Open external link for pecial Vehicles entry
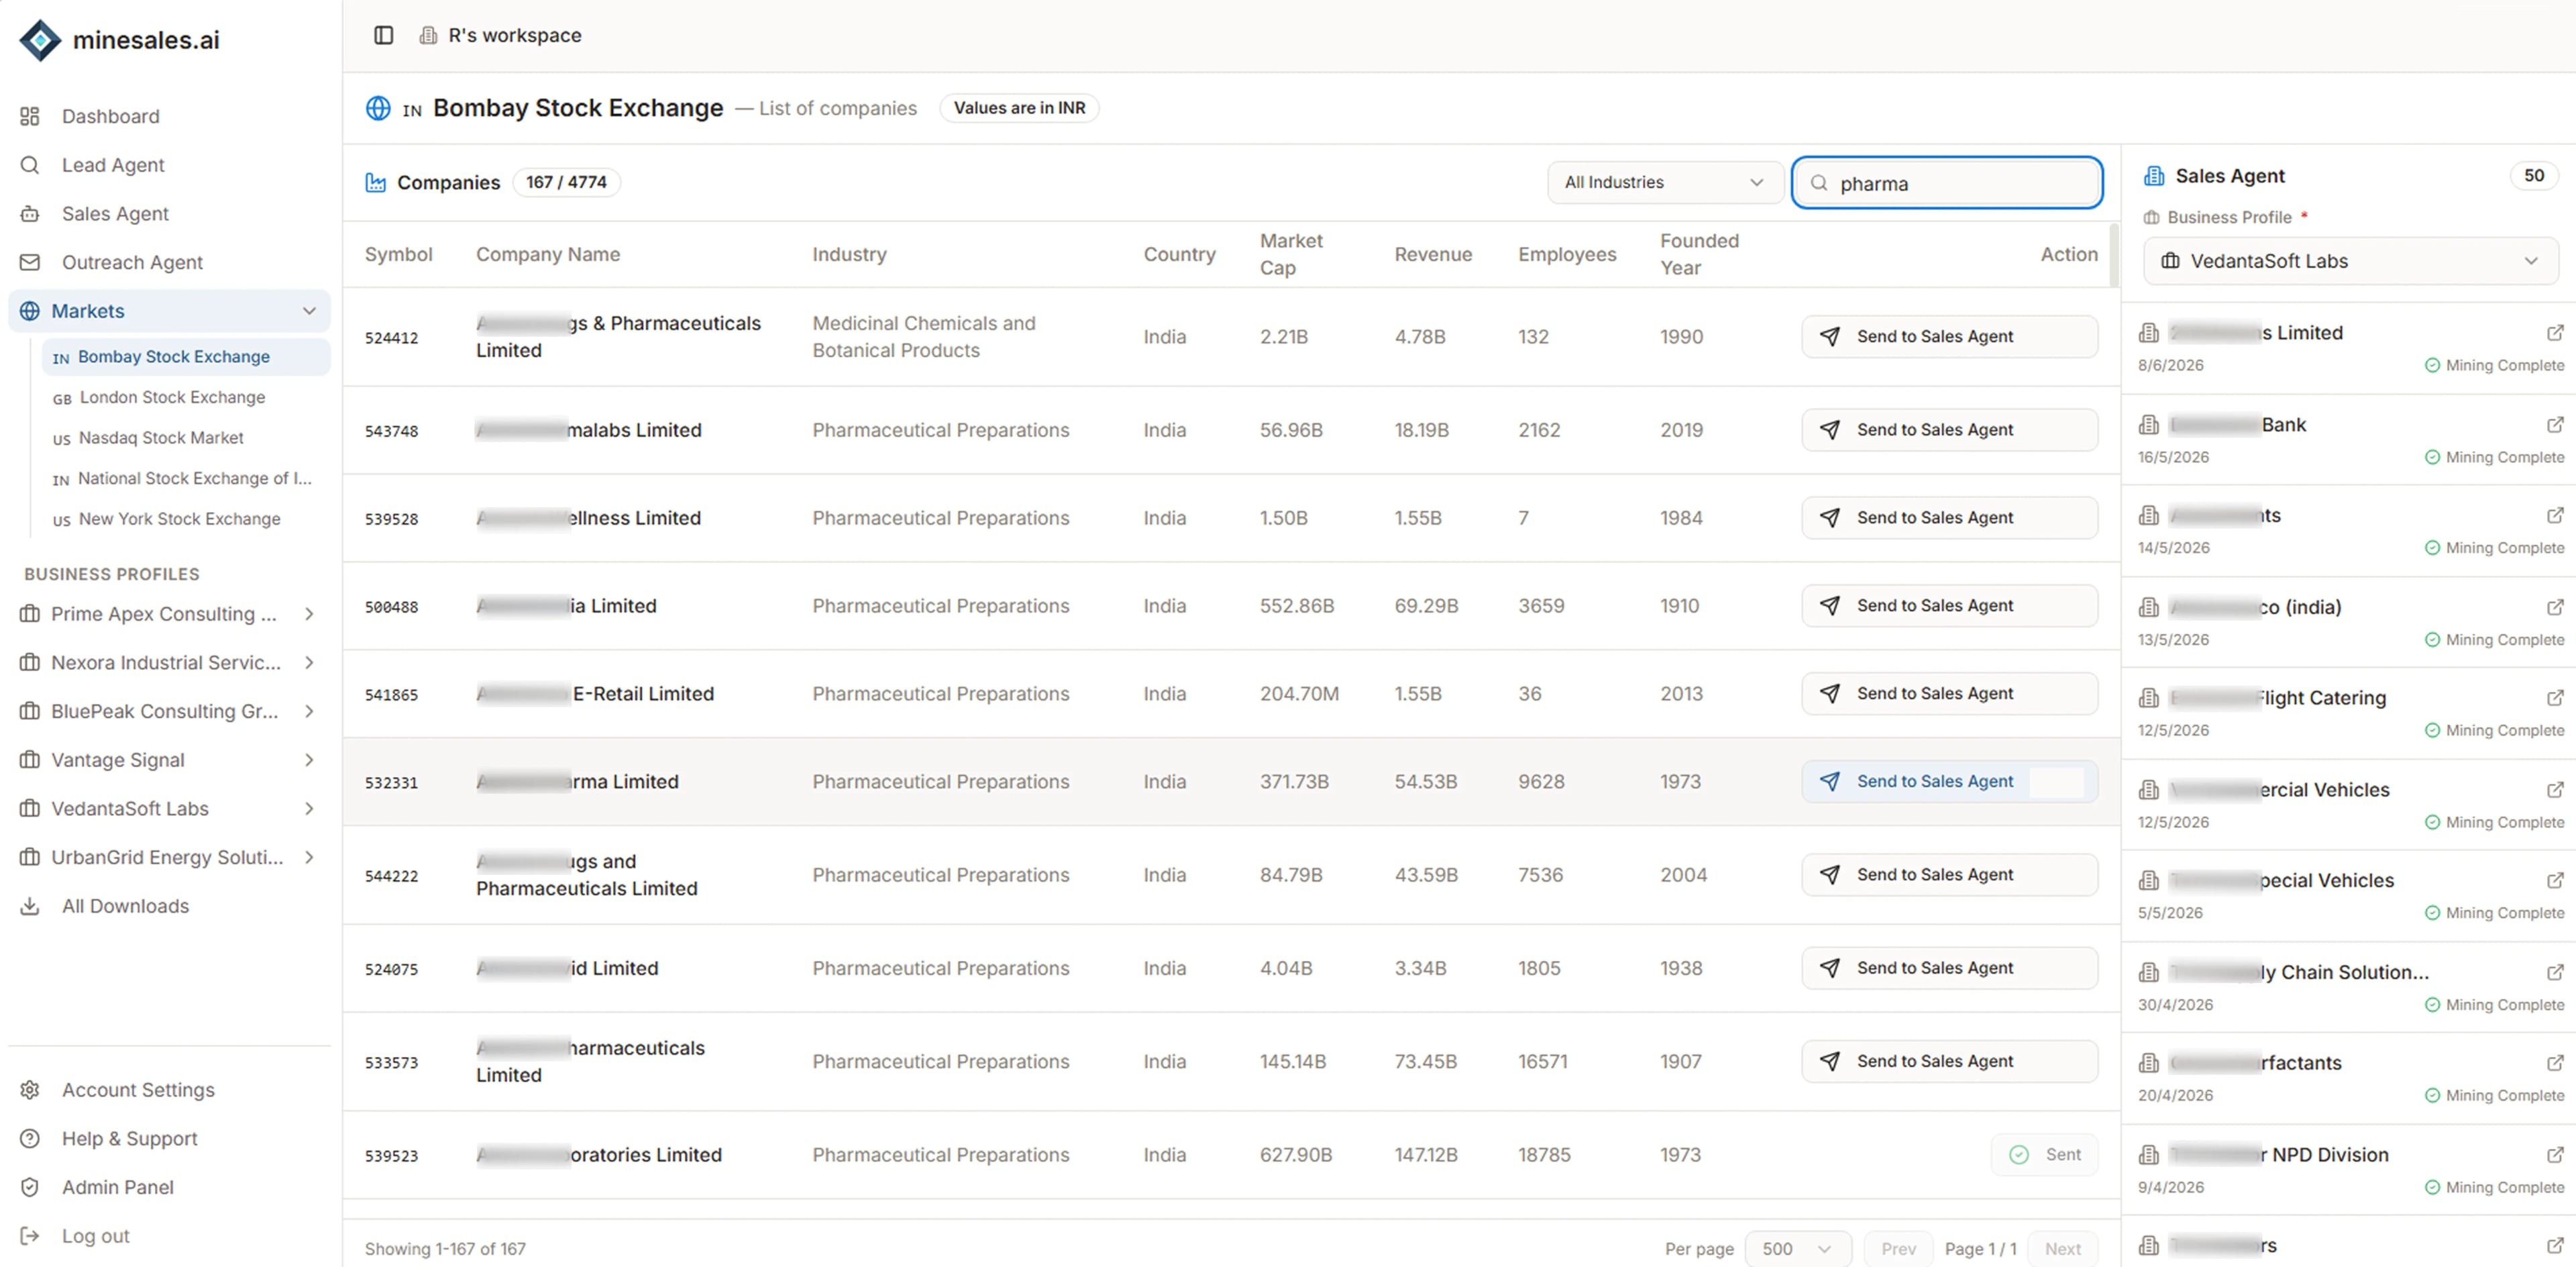This screenshot has height=1267, width=2576. tap(2554, 881)
